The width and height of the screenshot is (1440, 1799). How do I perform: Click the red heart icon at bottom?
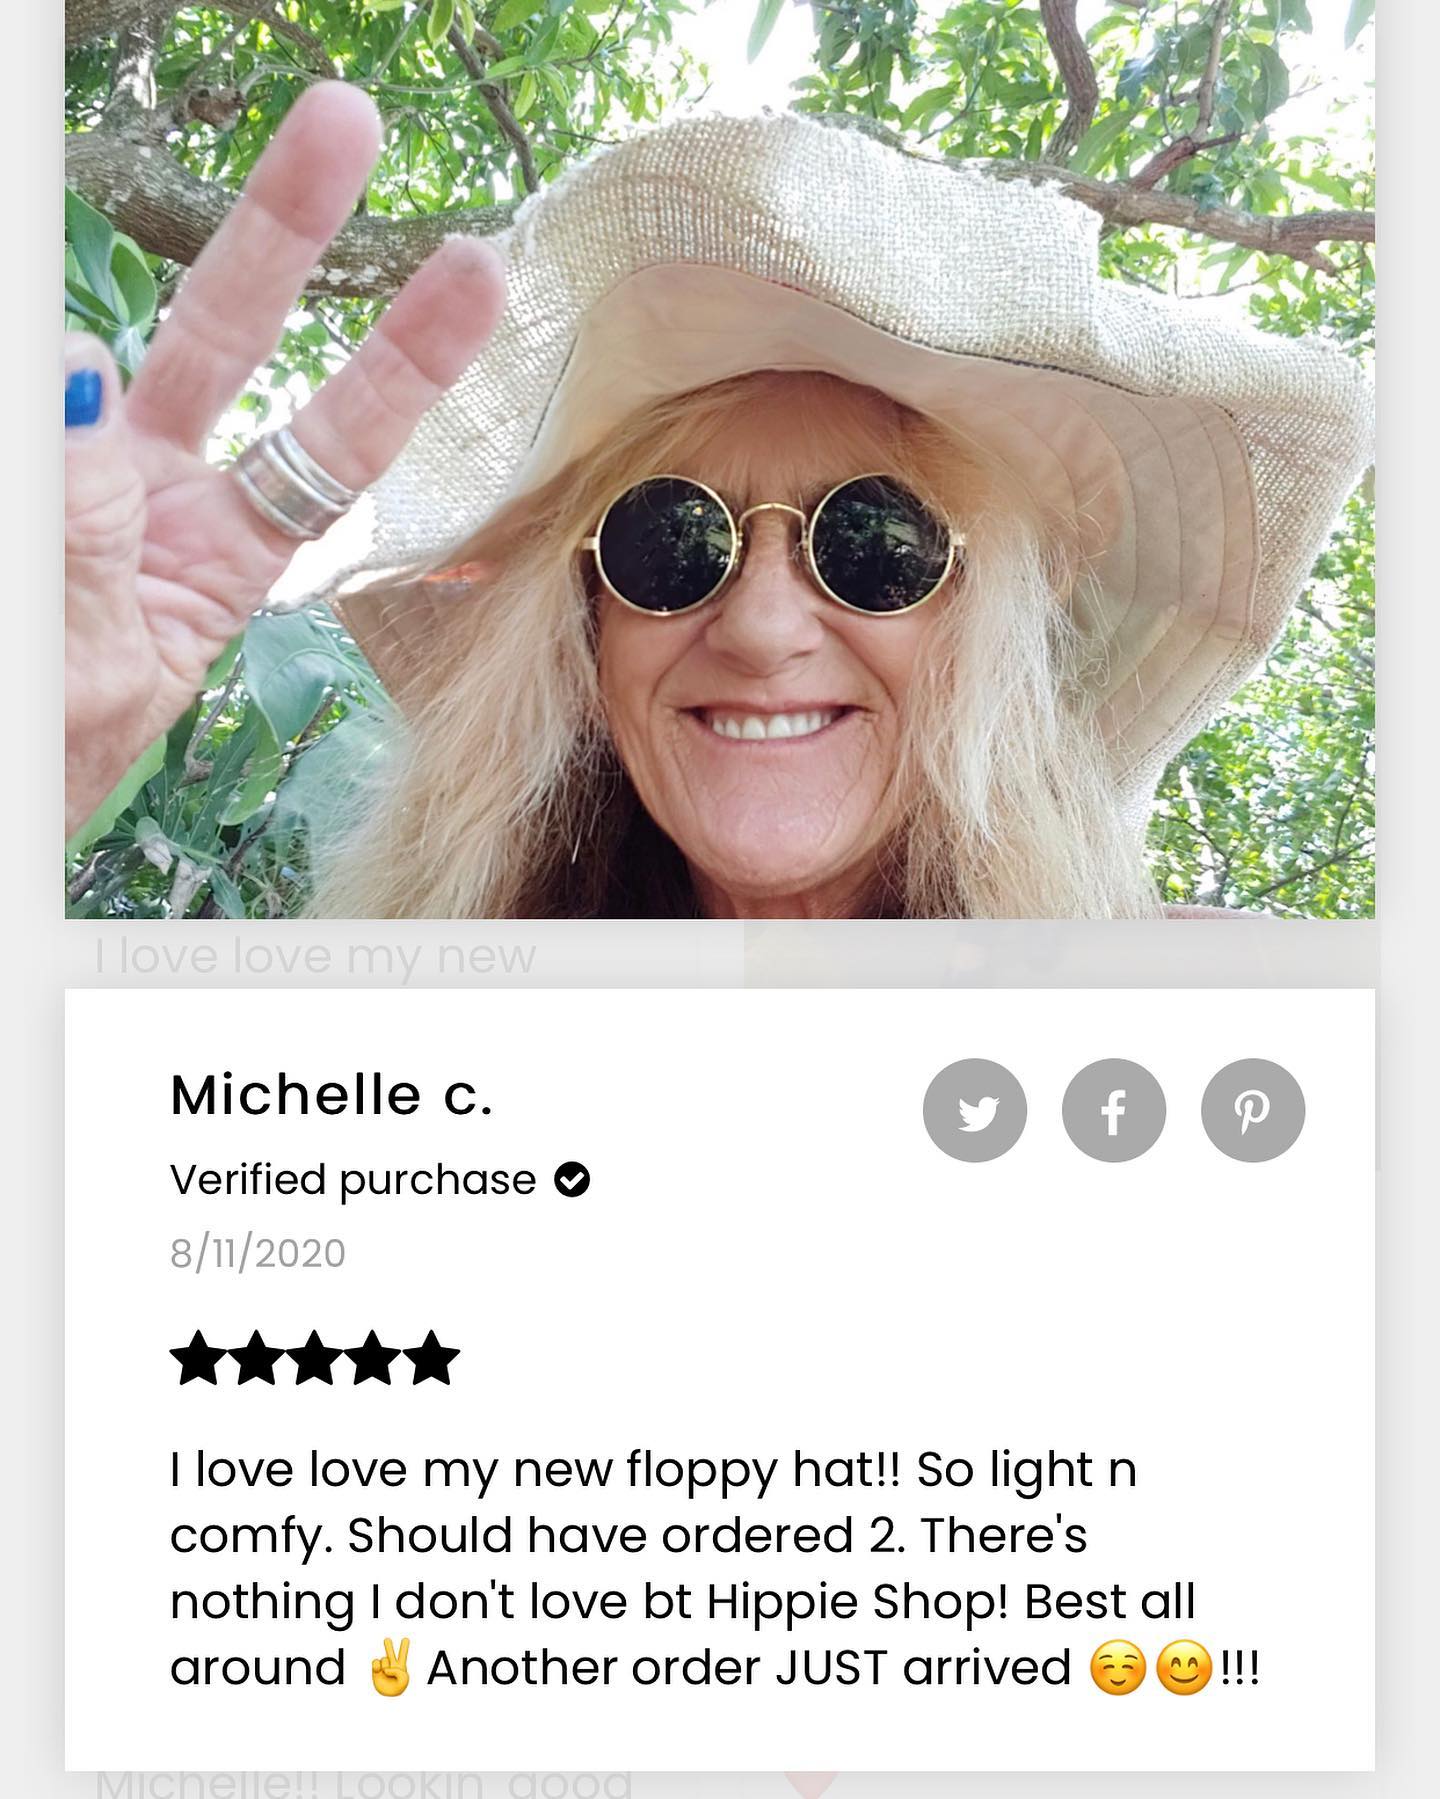pos(810,1785)
